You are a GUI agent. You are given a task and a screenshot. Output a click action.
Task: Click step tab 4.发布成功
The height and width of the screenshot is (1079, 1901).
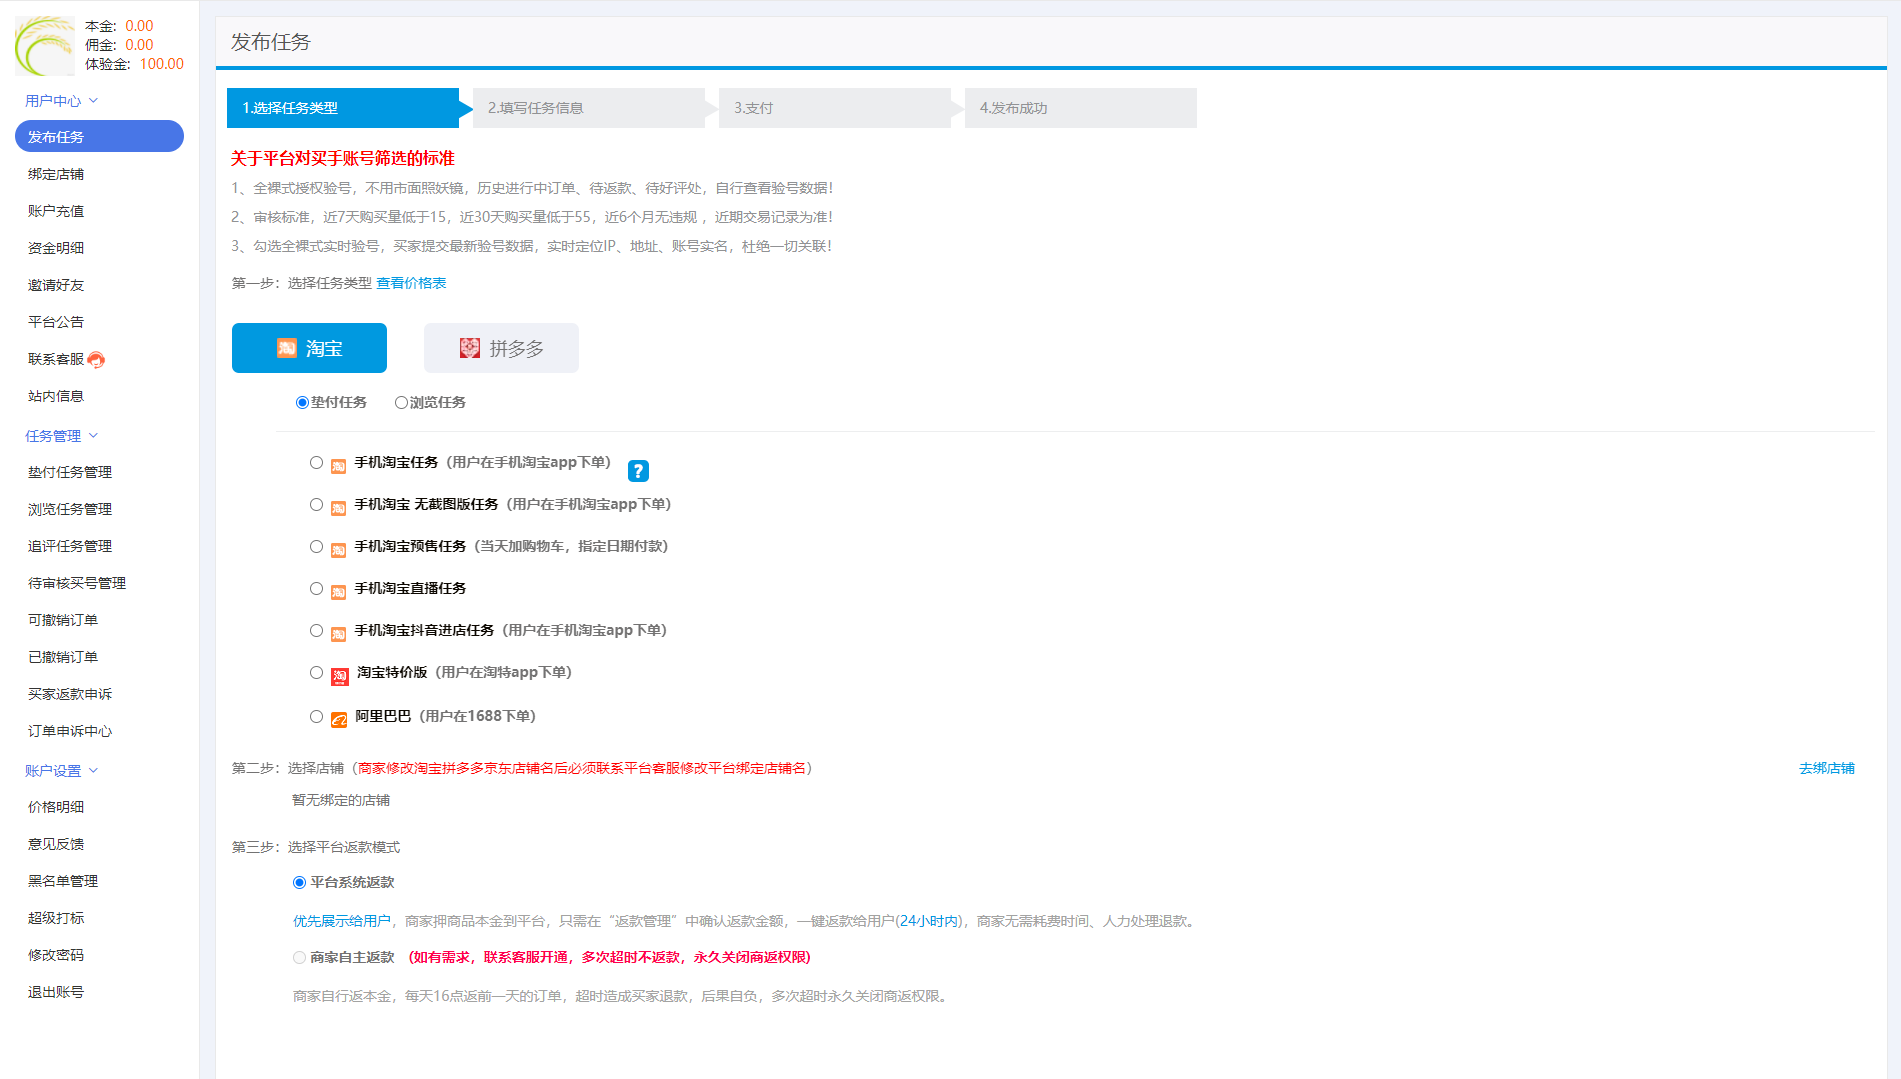(x=1081, y=108)
